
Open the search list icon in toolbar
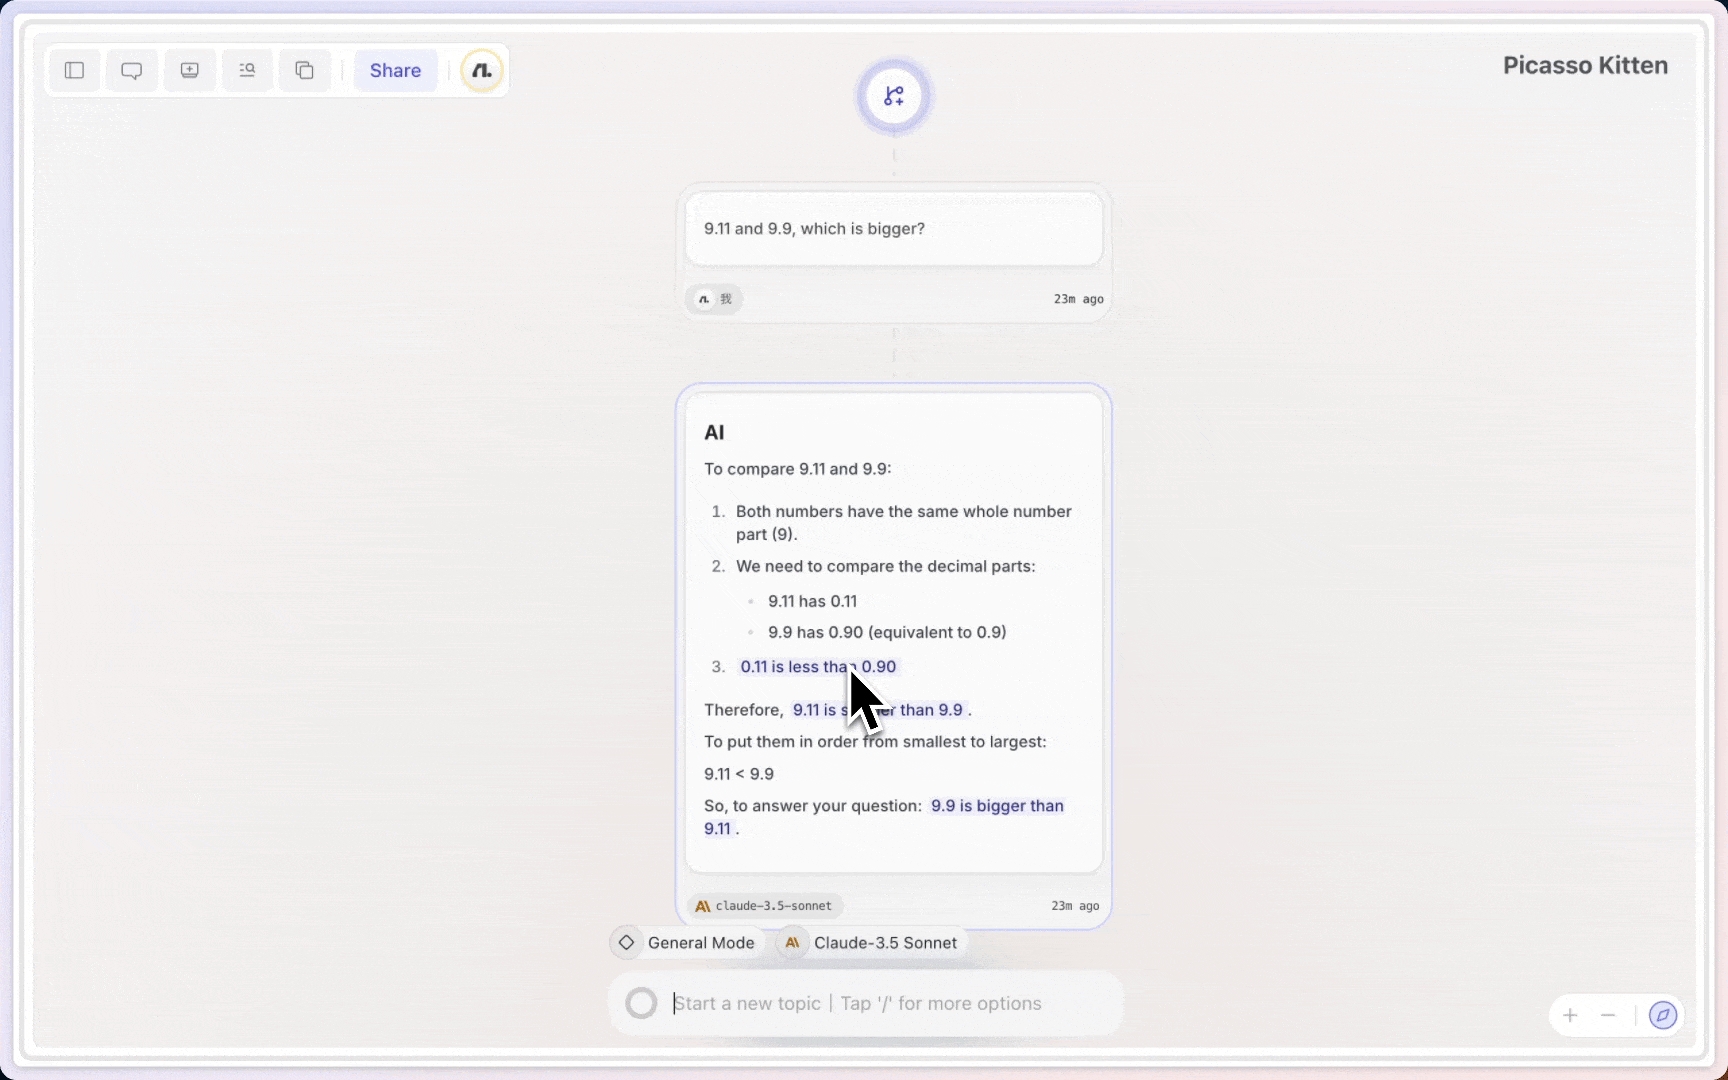point(247,70)
